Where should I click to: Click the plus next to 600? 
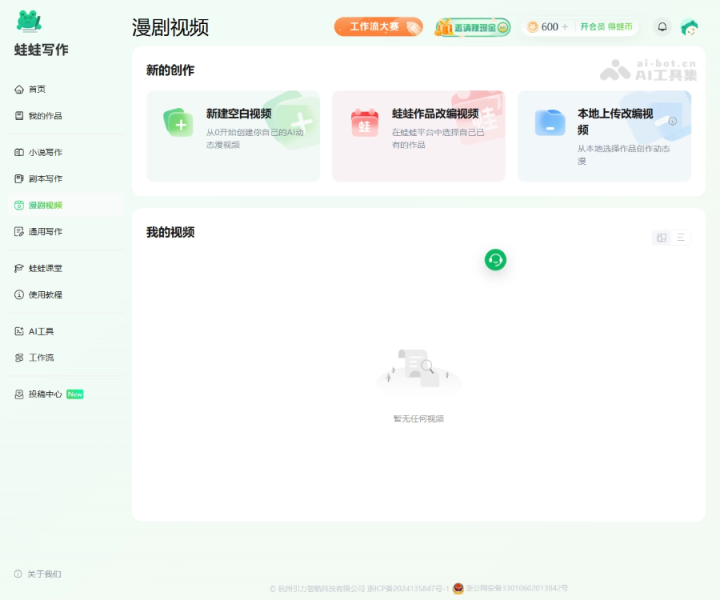pos(565,27)
